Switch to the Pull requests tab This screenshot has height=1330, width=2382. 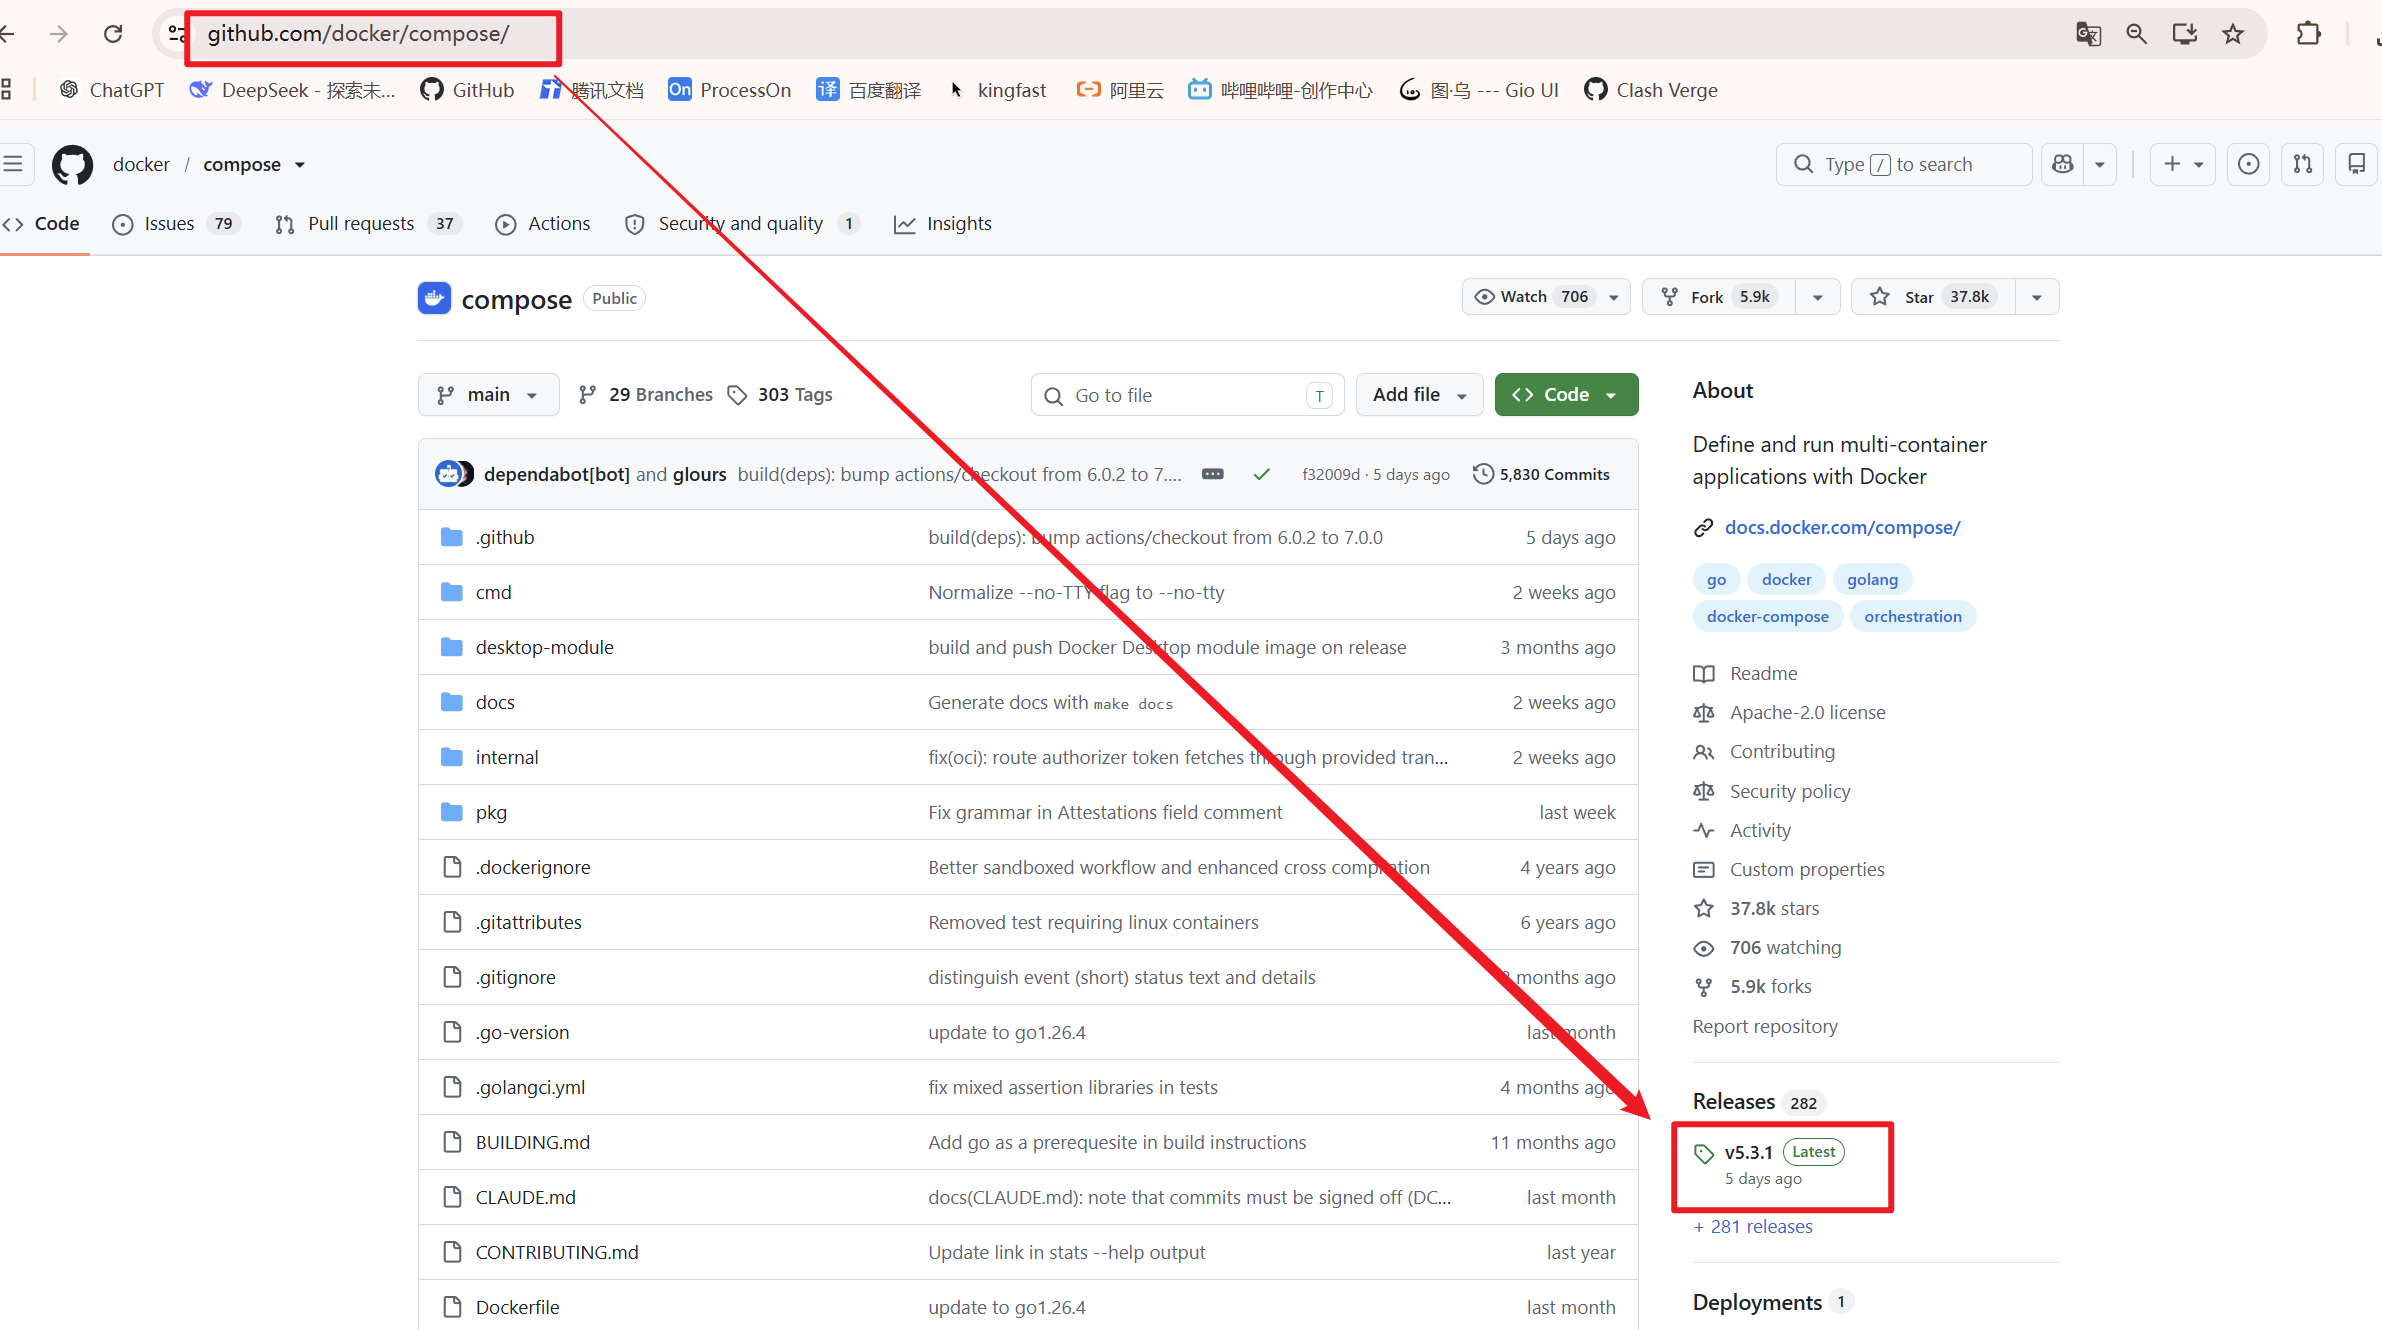pos(368,224)
